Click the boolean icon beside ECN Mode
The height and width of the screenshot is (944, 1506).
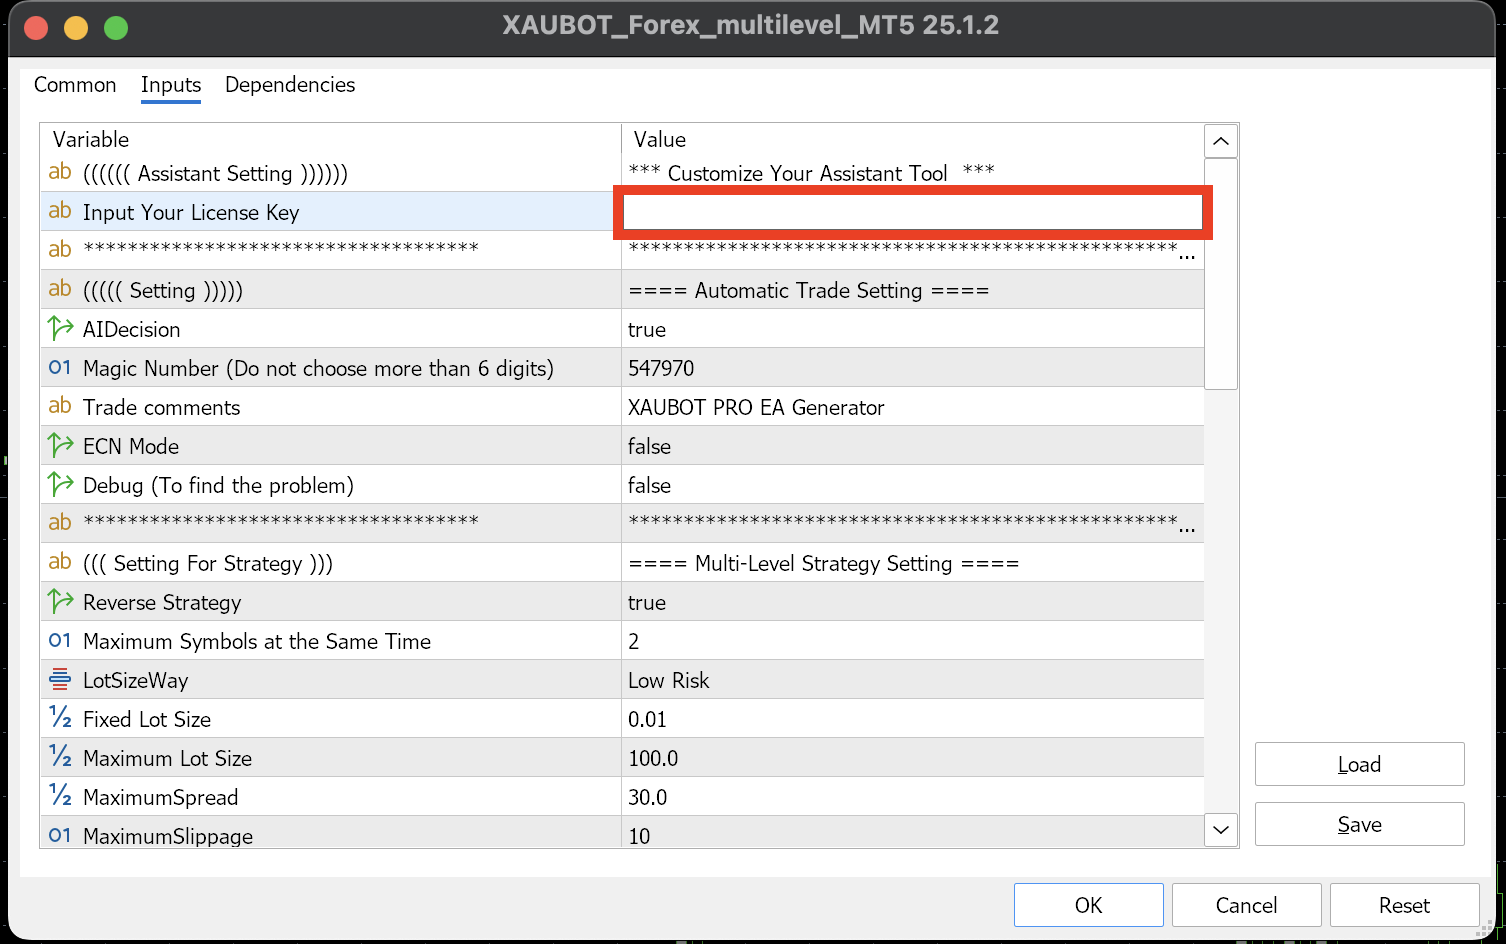[x=60, y=445]
